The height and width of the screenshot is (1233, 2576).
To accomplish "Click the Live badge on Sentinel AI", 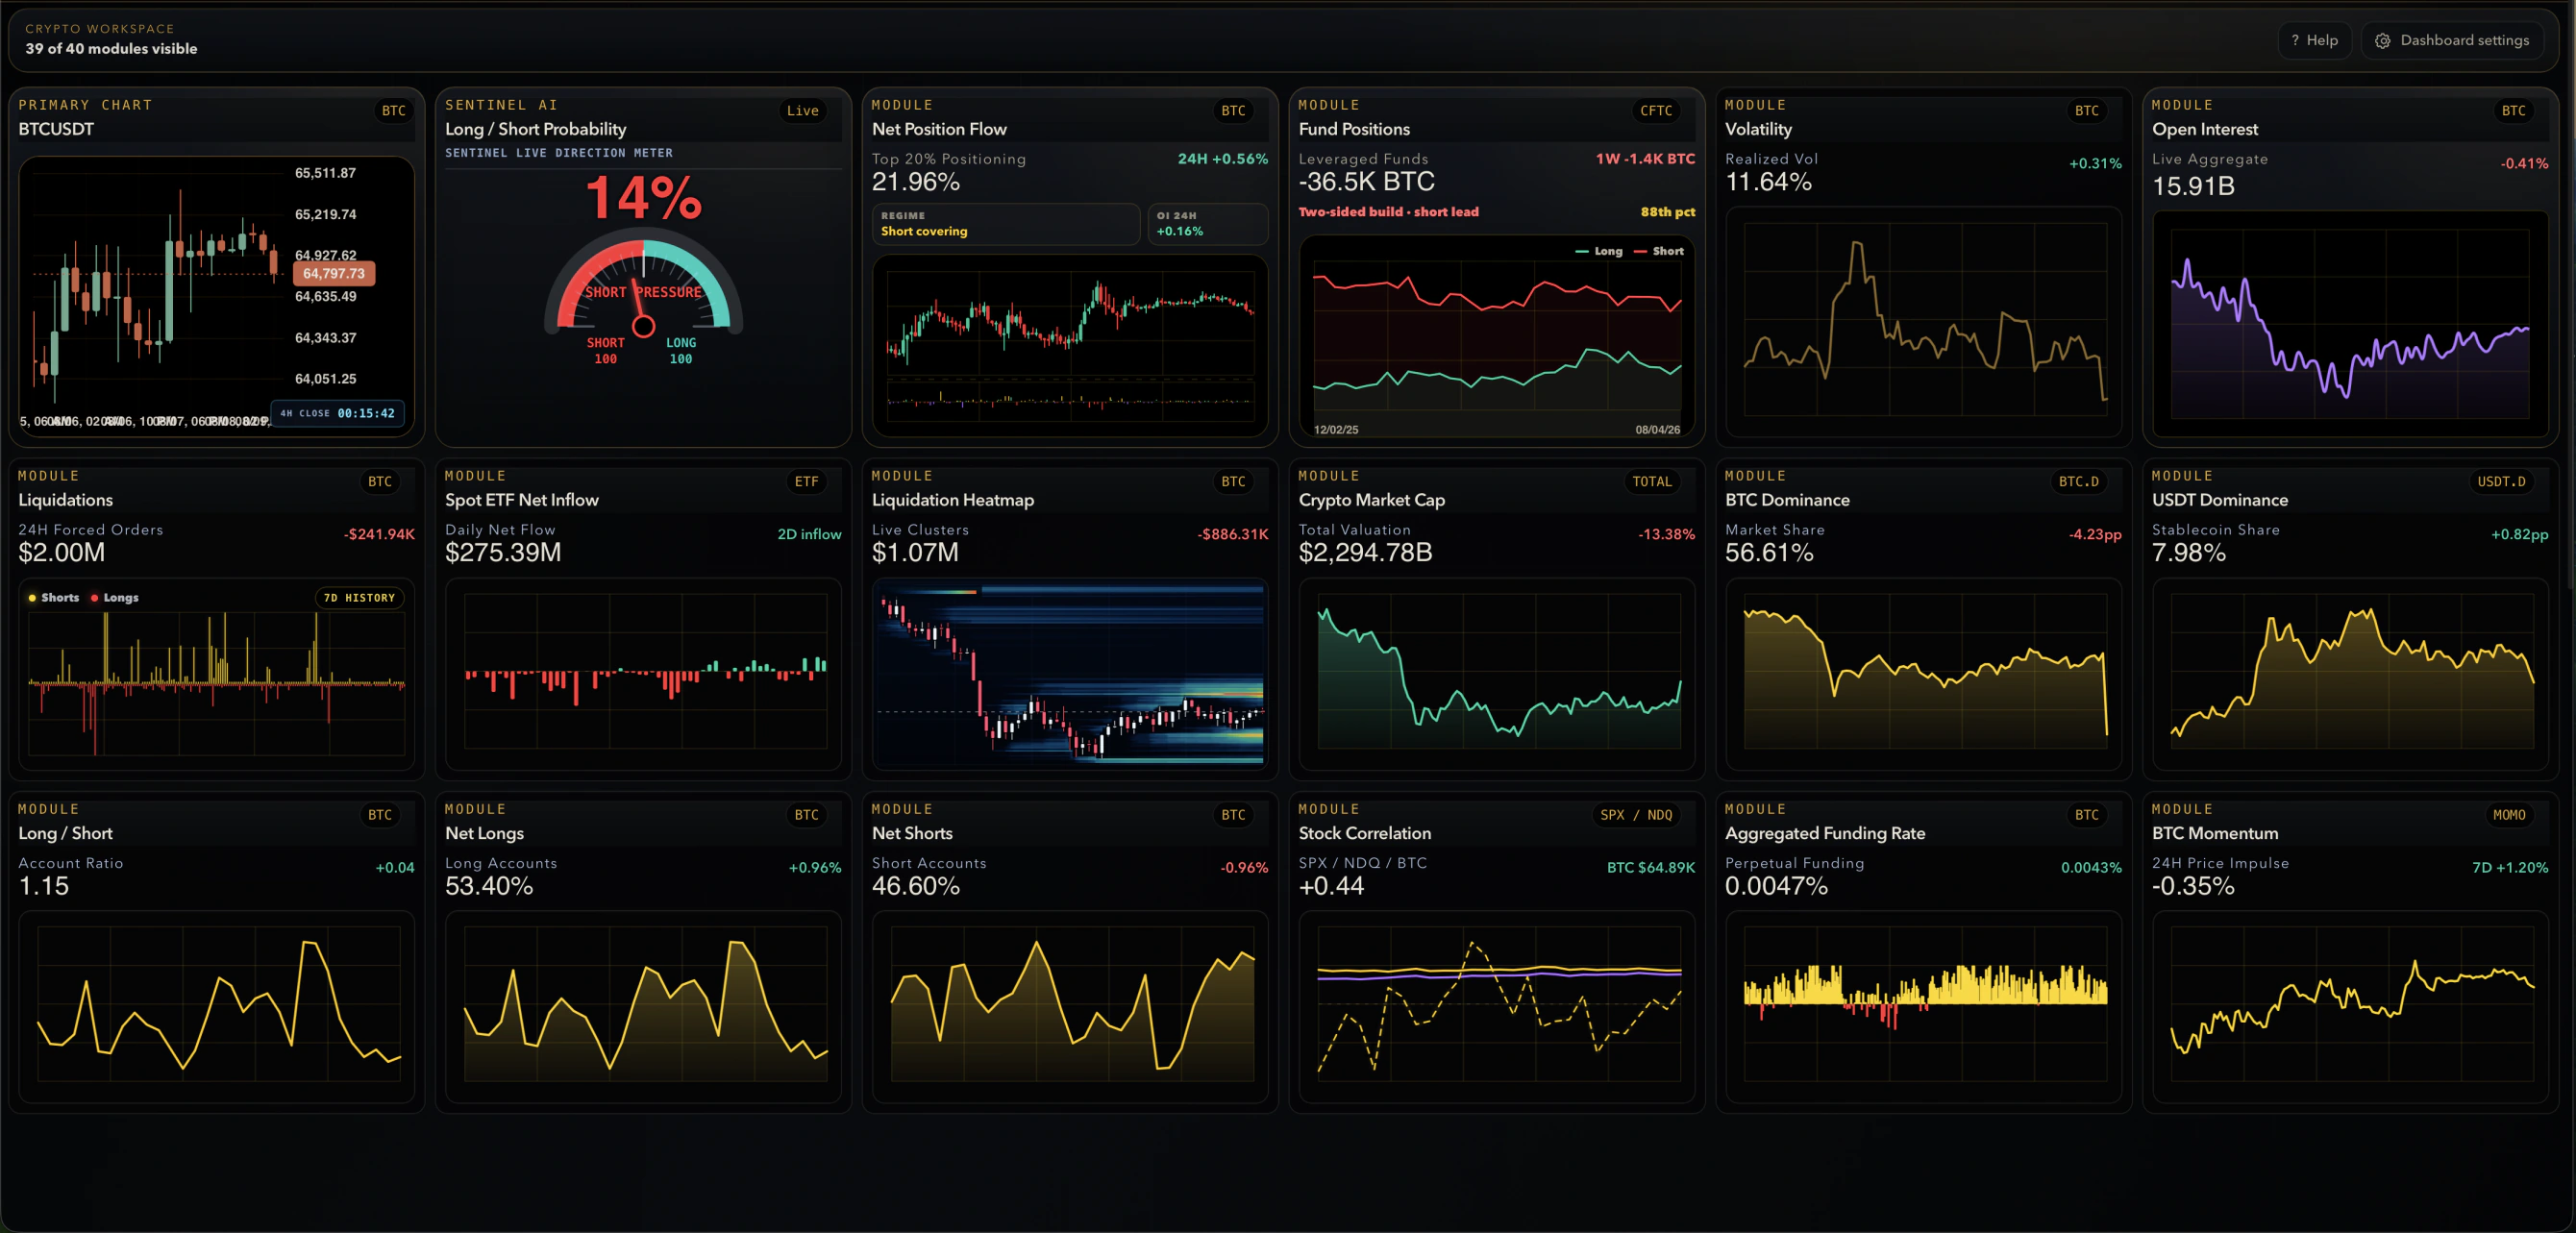I will [x=802, y=111].
